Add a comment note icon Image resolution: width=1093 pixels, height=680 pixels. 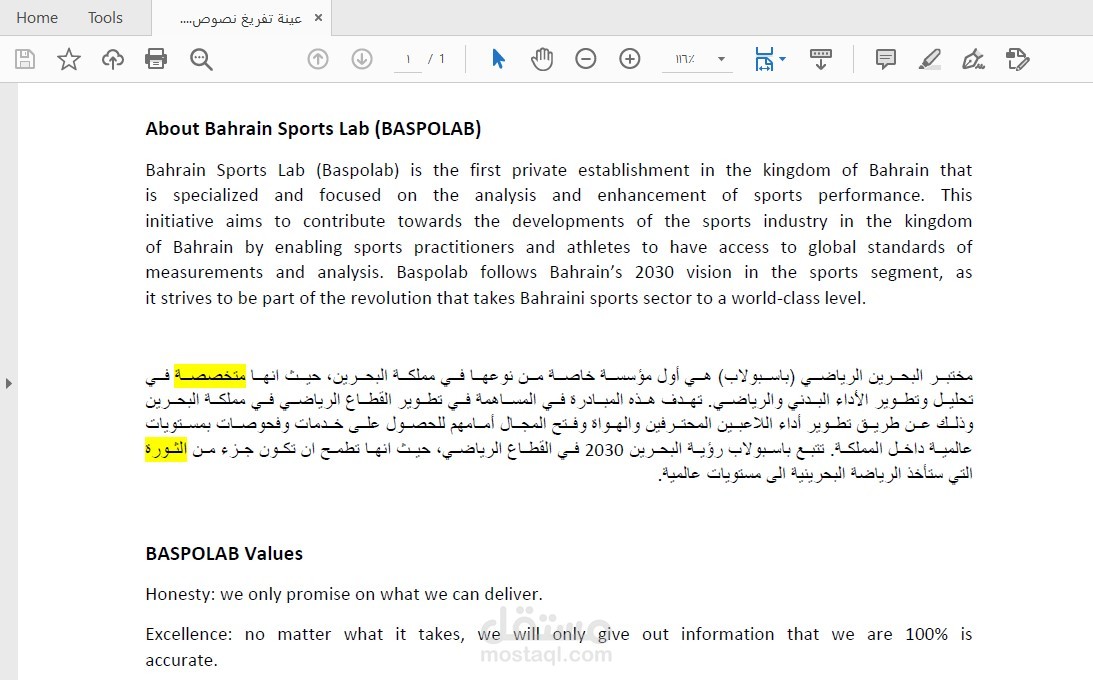pos(885,59)
